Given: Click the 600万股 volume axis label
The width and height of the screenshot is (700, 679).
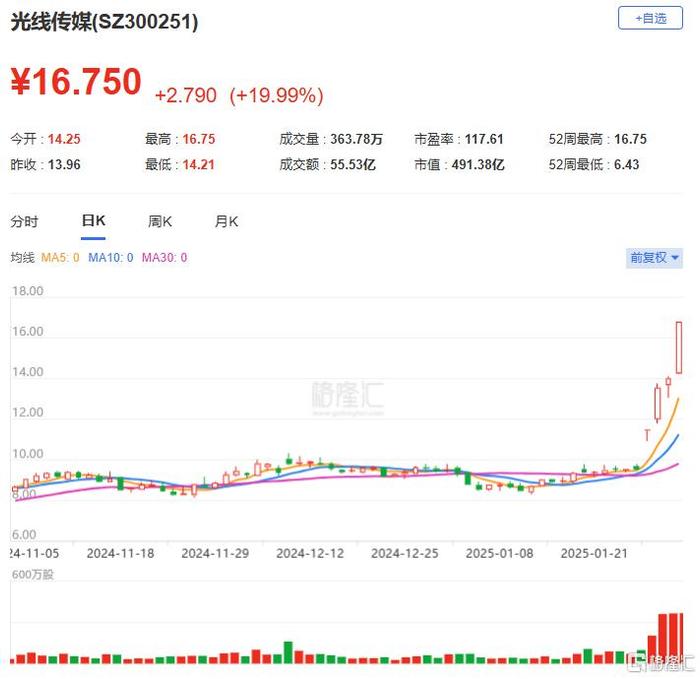Looking at the screenshot, I should [33, 575].
